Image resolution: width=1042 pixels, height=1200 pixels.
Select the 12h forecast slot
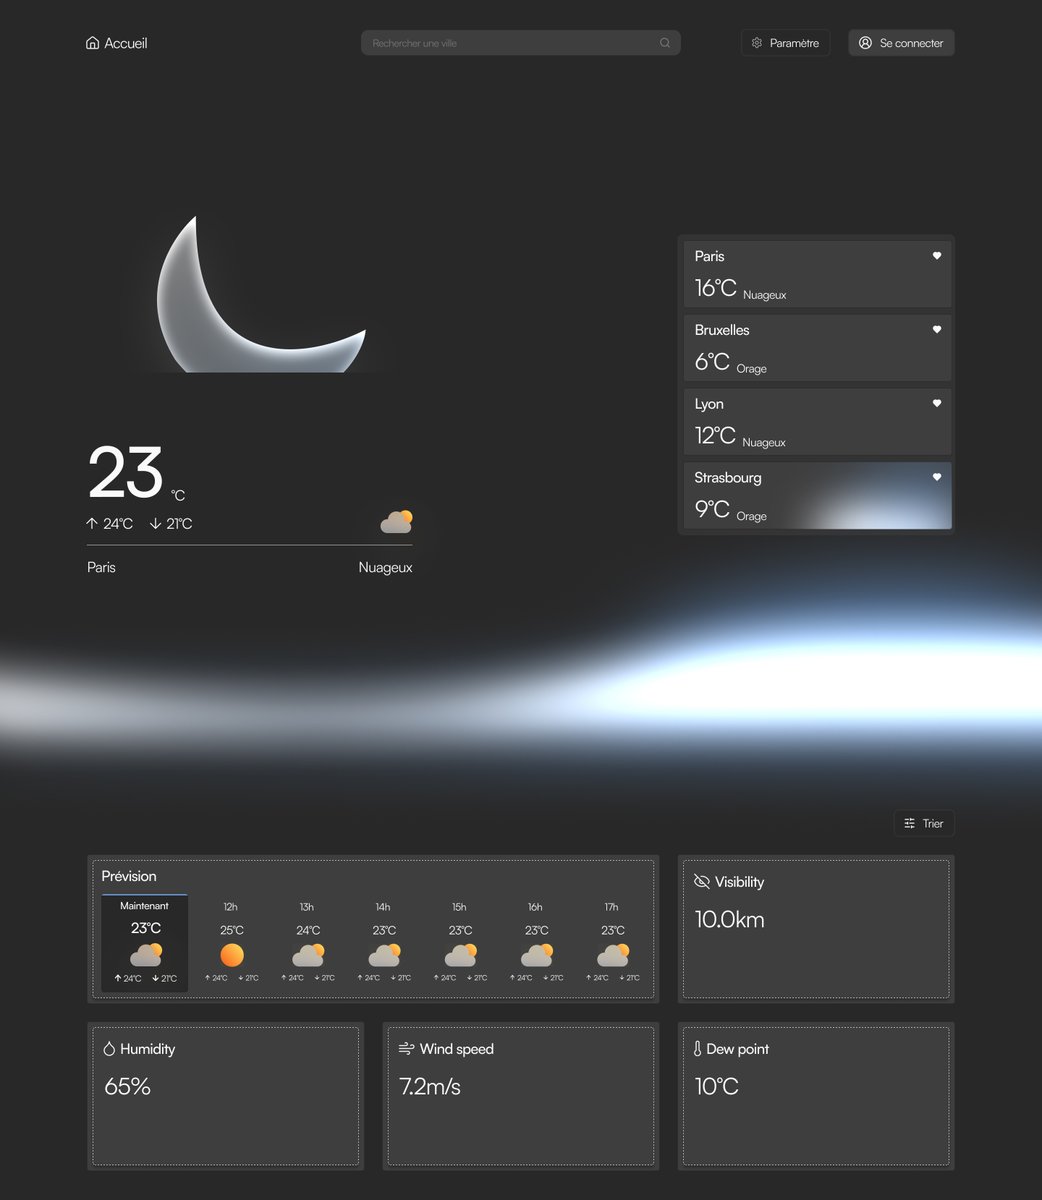pos(231,943)
